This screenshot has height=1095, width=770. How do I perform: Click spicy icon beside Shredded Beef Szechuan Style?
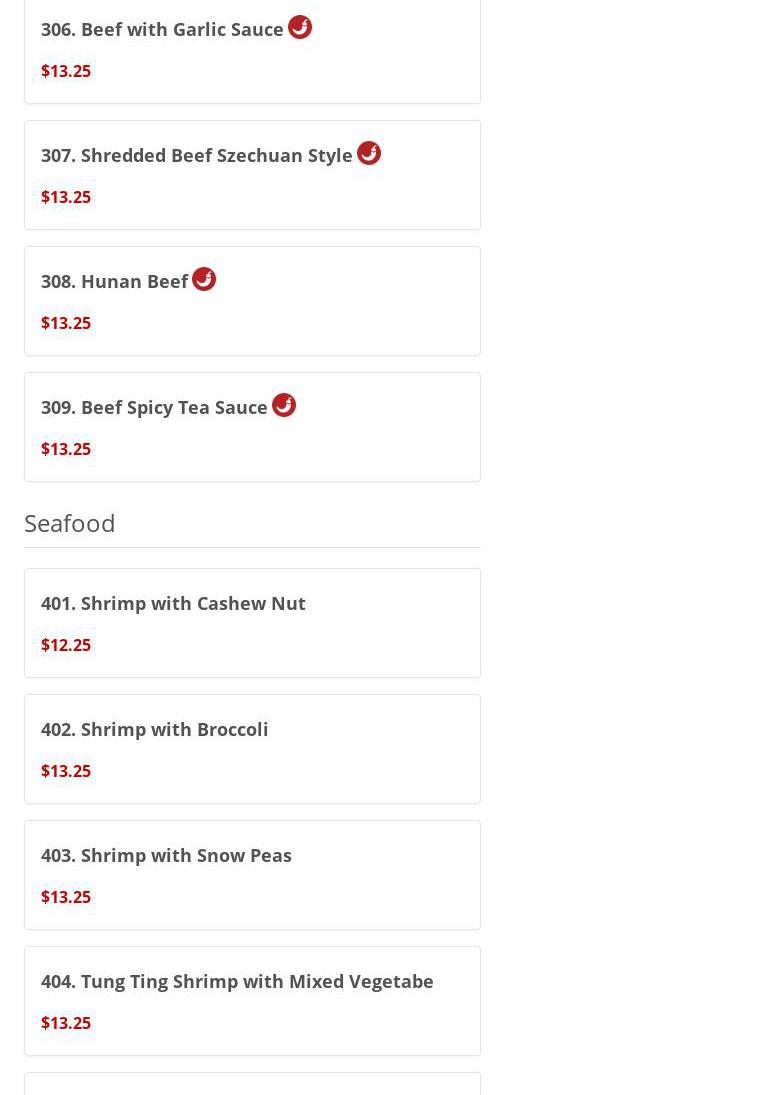[x=369, y=153]
